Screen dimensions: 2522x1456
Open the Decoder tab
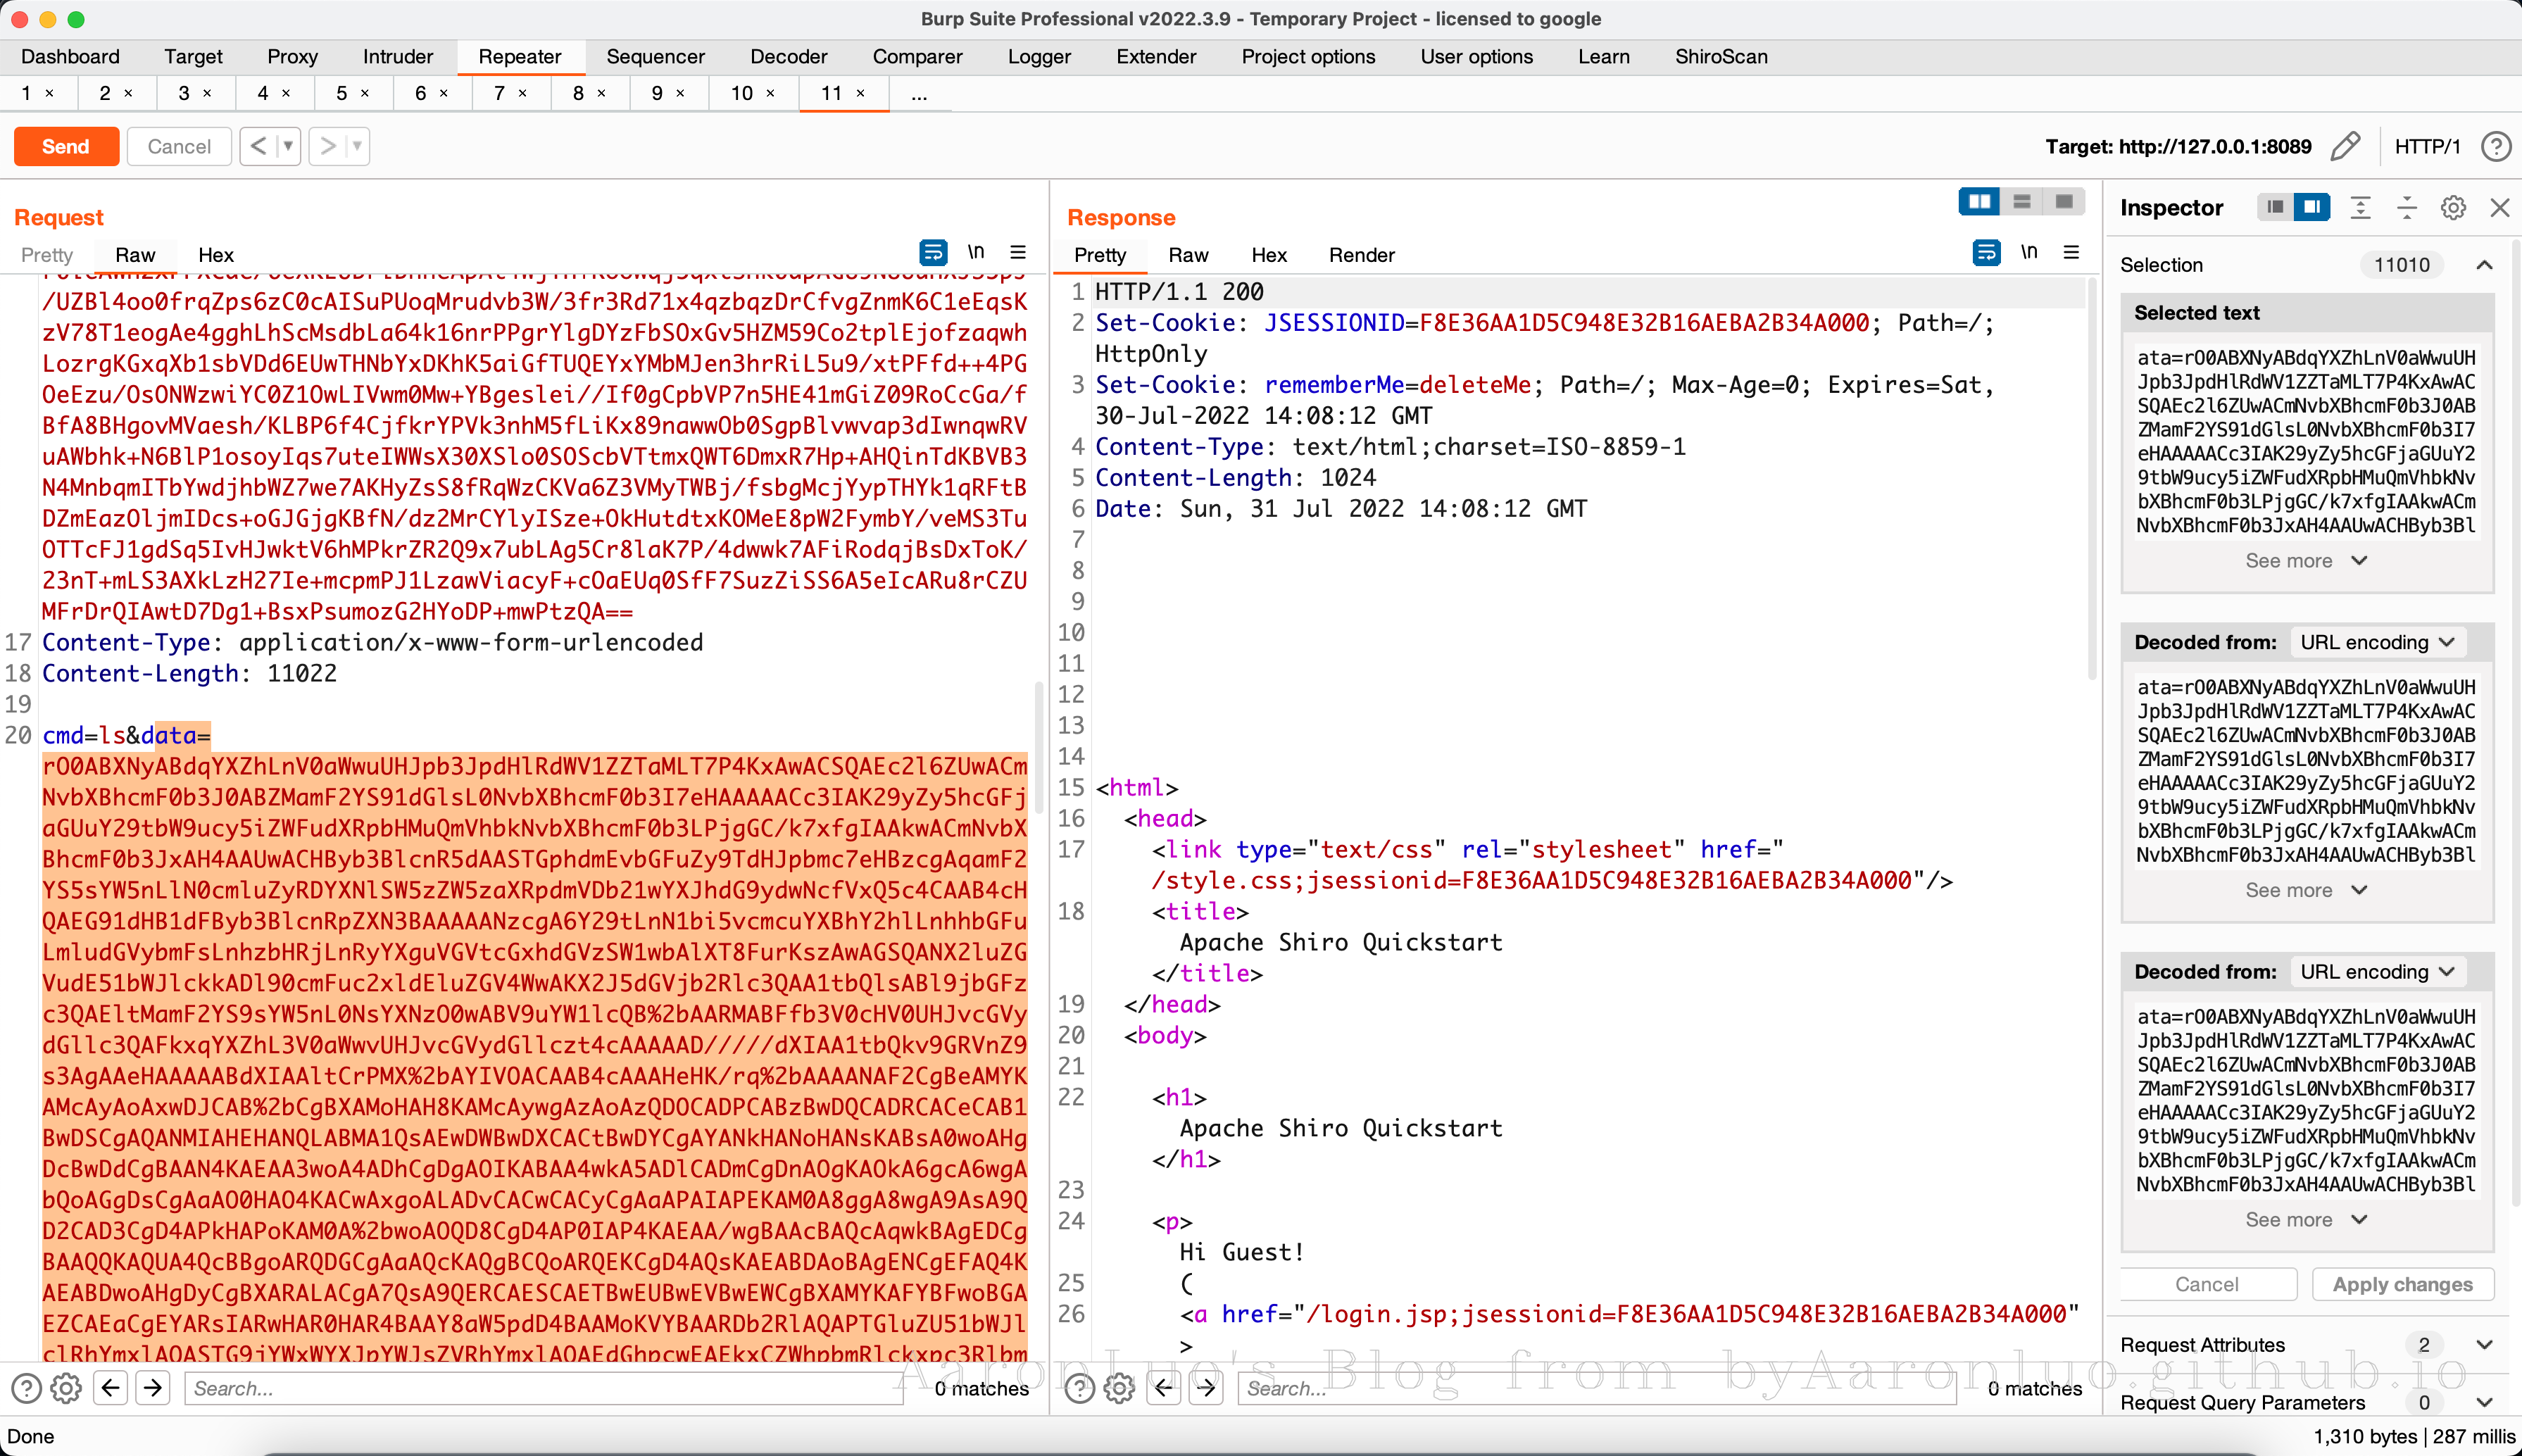(788, 56)
